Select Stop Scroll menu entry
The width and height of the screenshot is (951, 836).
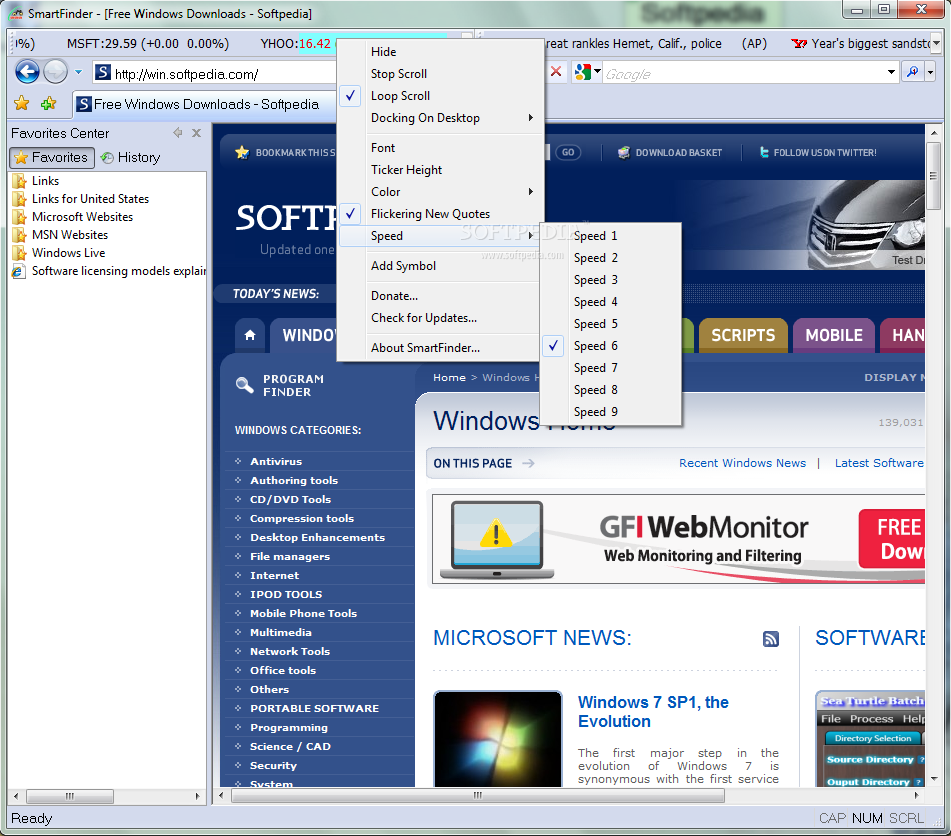(441, 74)
